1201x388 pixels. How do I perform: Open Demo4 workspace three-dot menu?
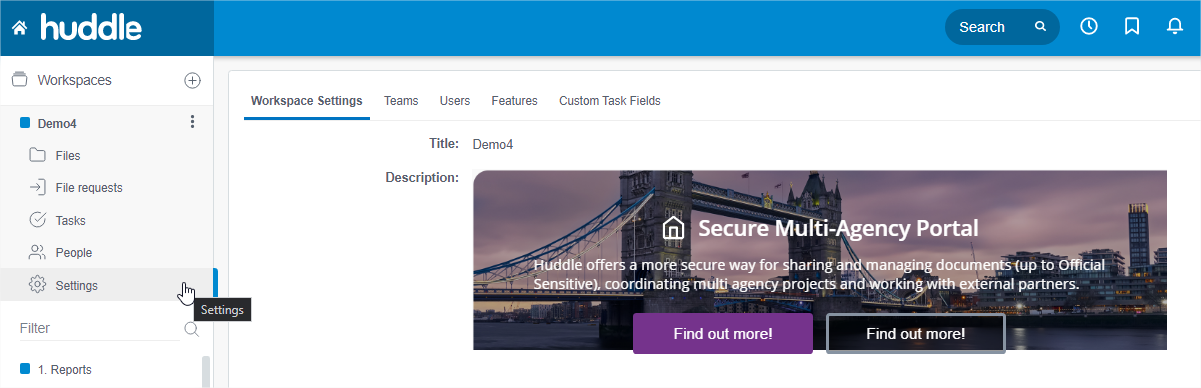coord(193,122)
